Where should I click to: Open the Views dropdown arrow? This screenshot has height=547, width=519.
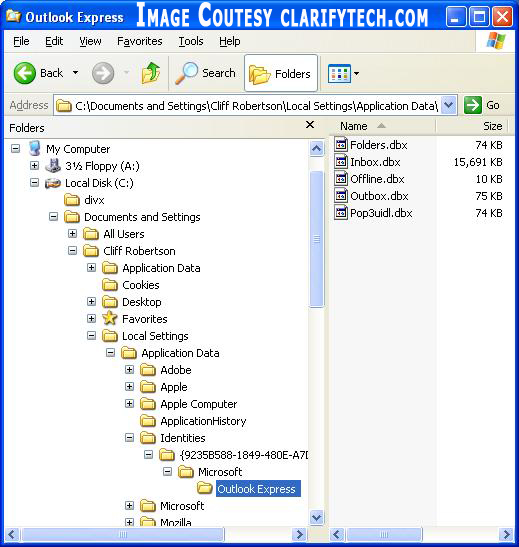tap(356, 74)
